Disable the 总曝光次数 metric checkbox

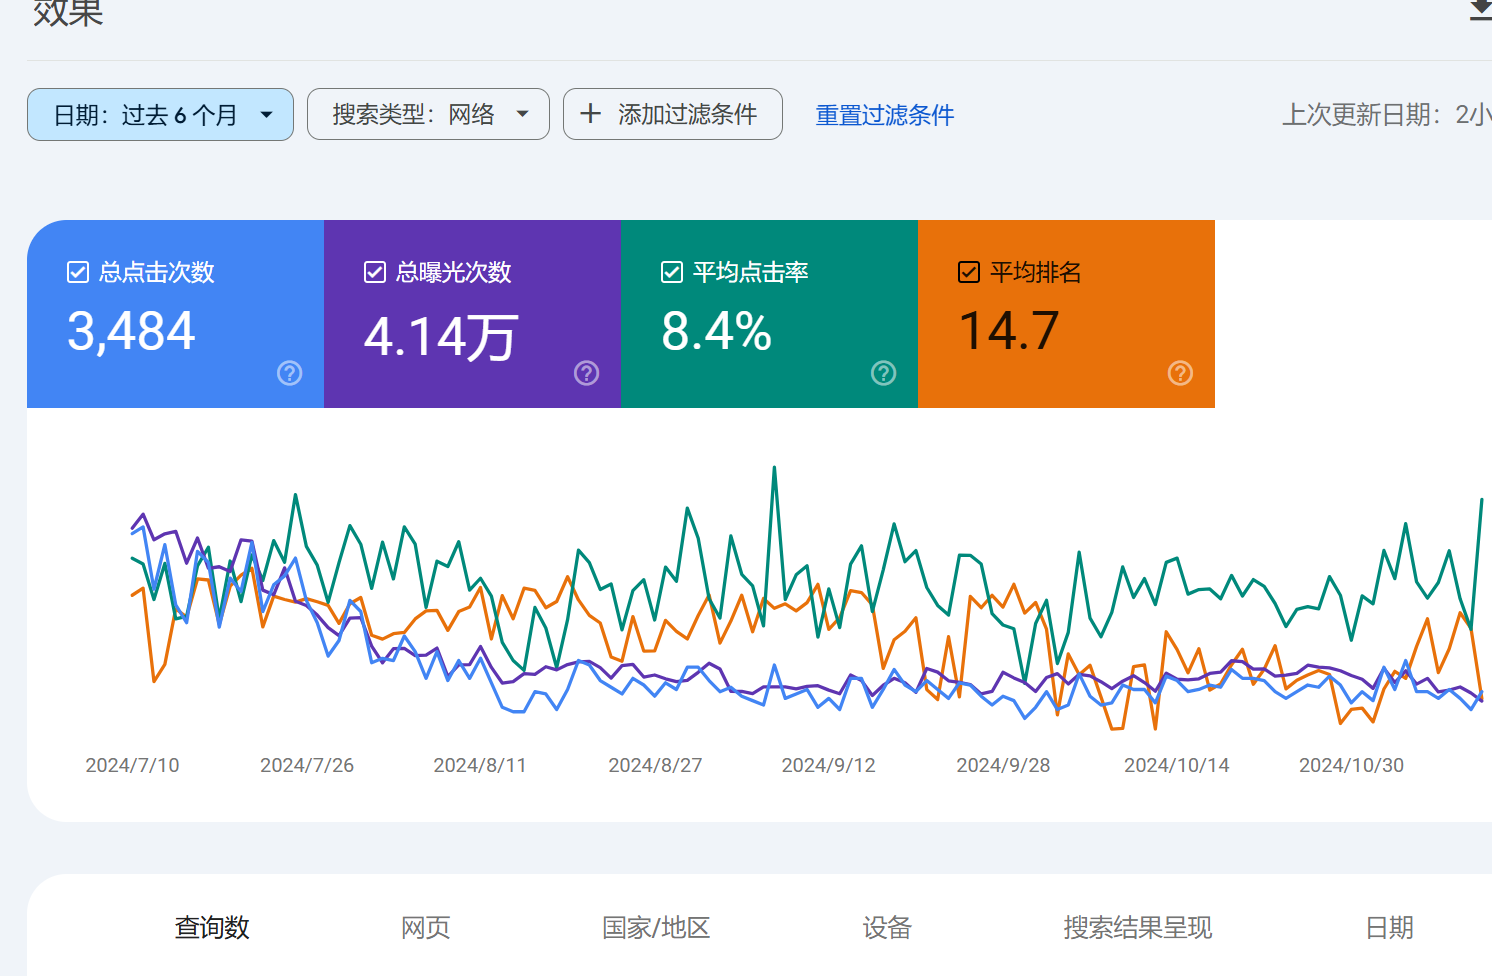(x=374, y=271)
